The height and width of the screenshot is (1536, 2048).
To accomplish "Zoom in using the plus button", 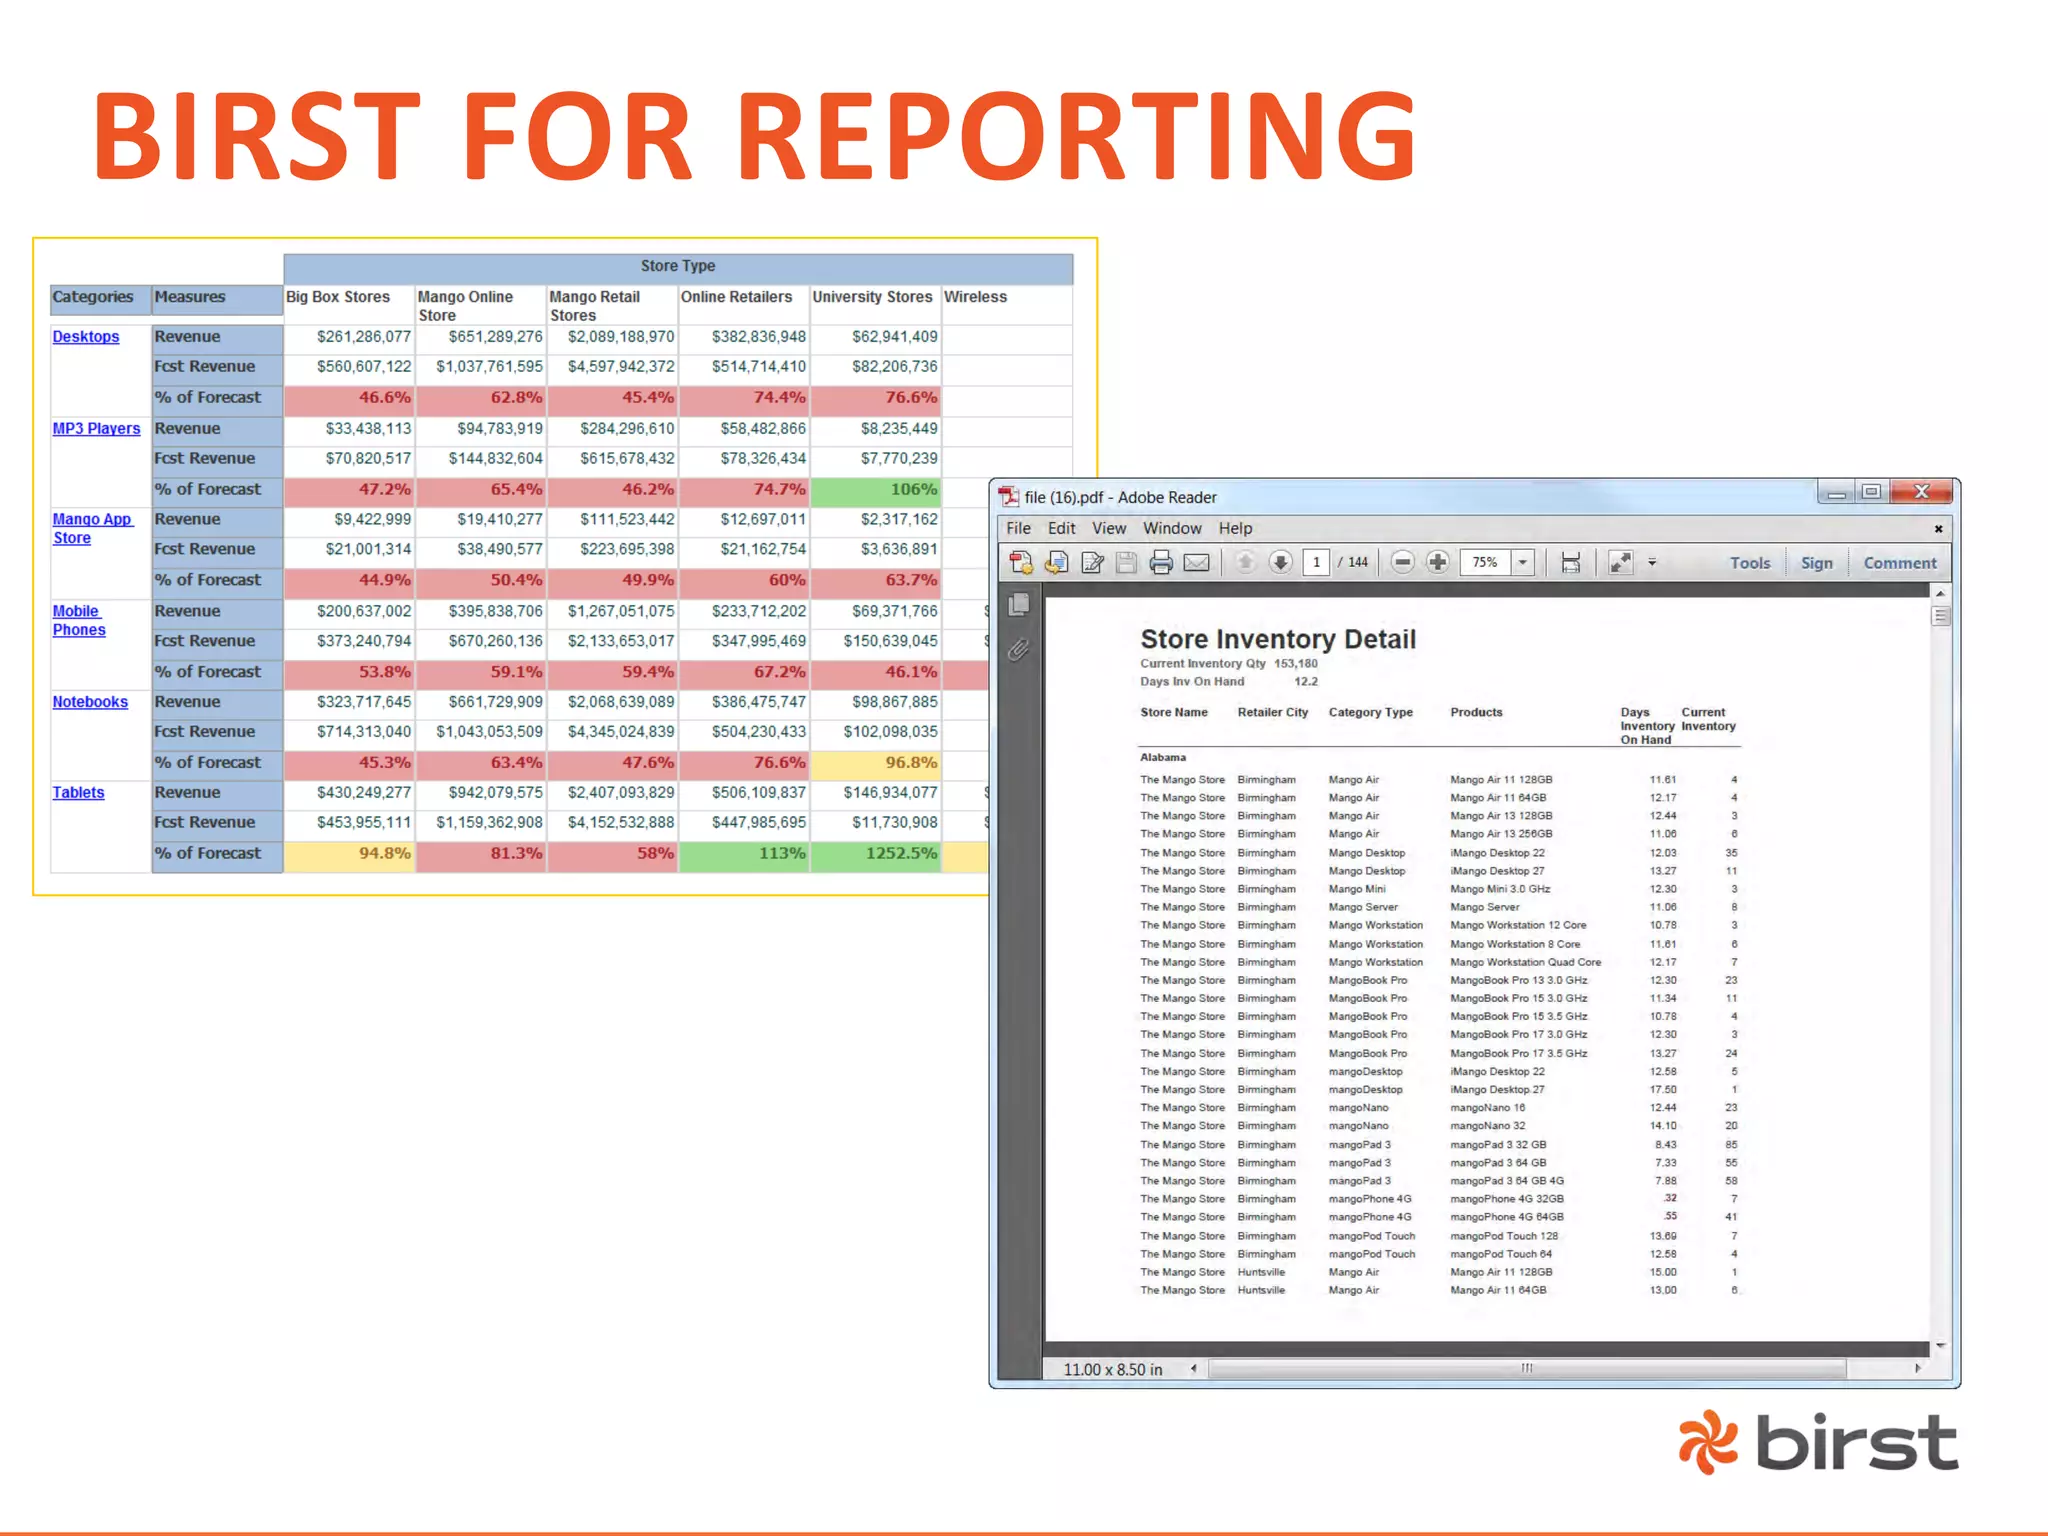I will click(1438, 562).
